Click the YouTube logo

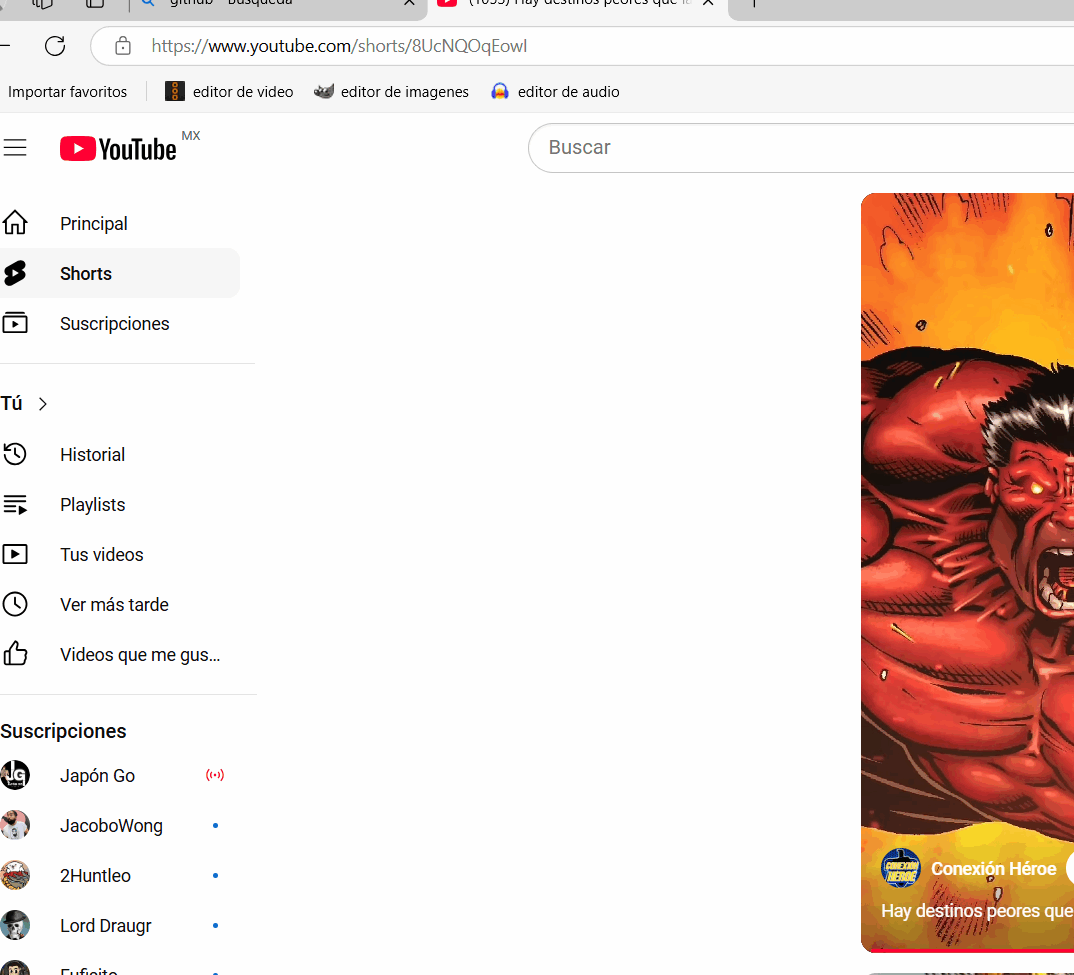click(118, 149)
